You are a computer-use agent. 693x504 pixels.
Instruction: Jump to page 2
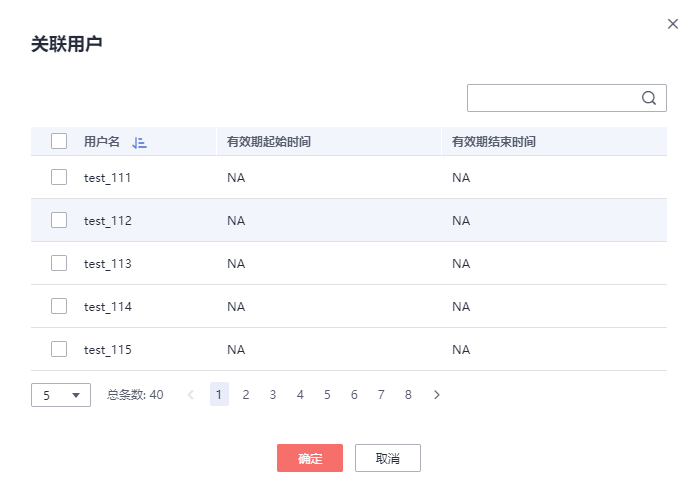coord(246,395)
